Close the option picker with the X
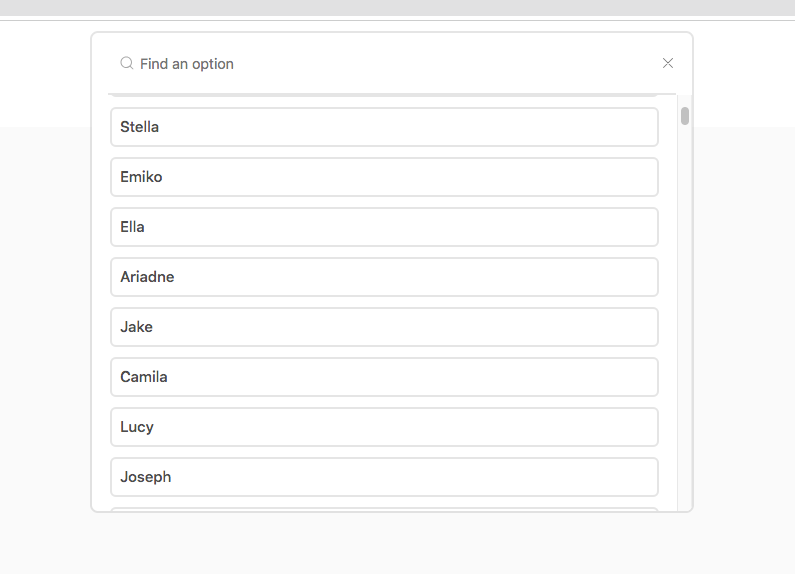The height and width of the screenshot is (574, 795). pyautogui.click(x=668, y=63)
